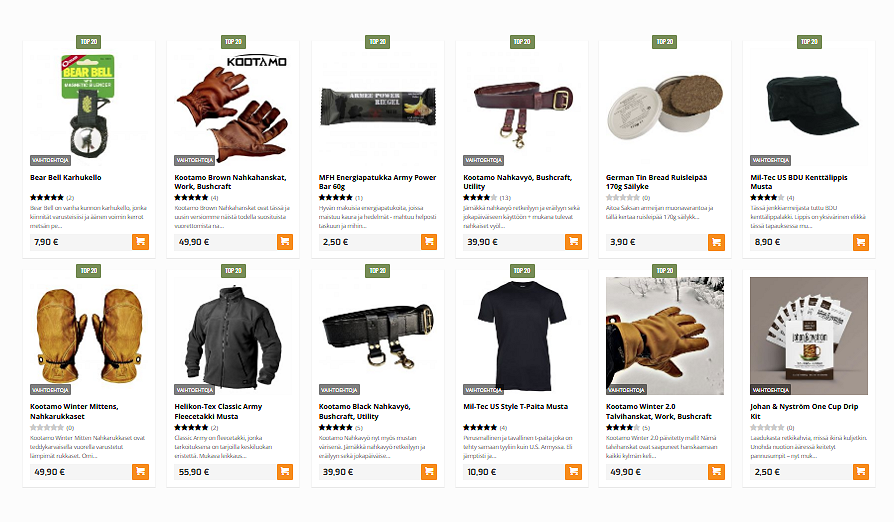This screenshot has height=522, width=894.
Task: Click the black fleece jacket image
Action: (233, 336)
